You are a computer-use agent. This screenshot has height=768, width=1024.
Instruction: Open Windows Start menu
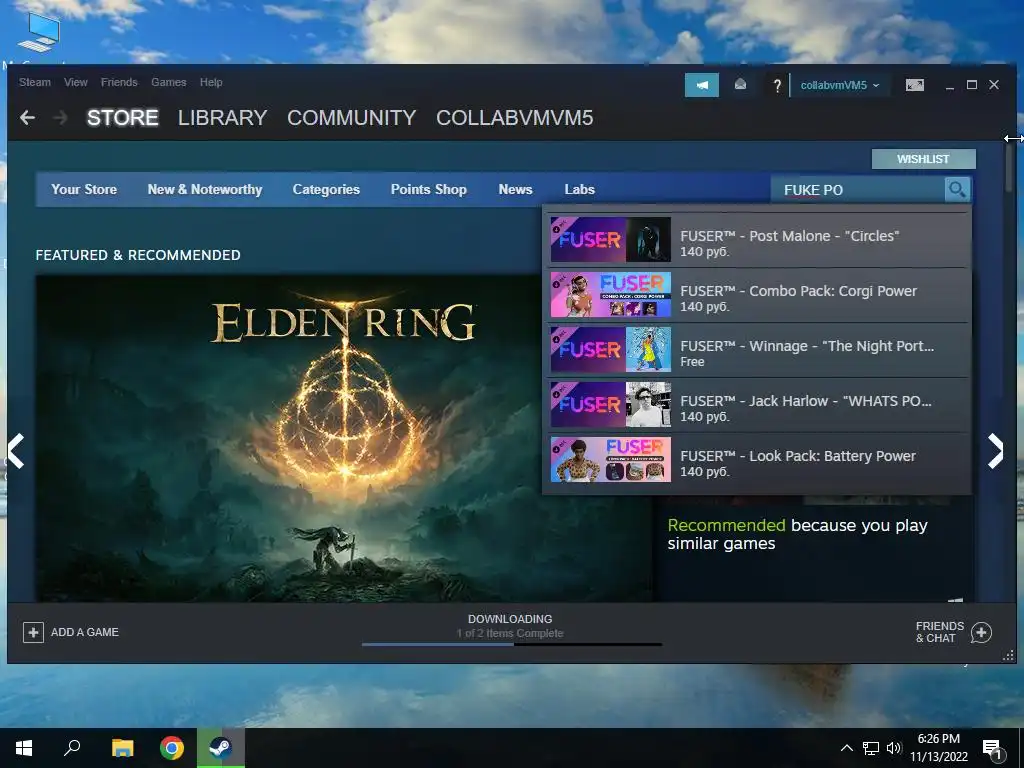24,748
